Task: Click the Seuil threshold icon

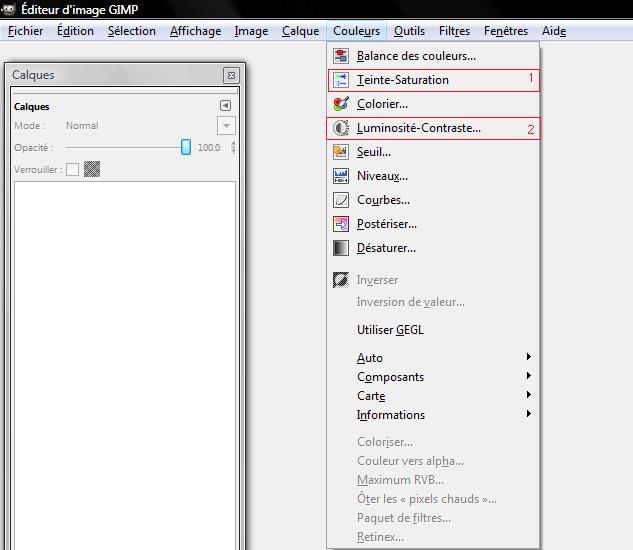Action: point(341,152)
